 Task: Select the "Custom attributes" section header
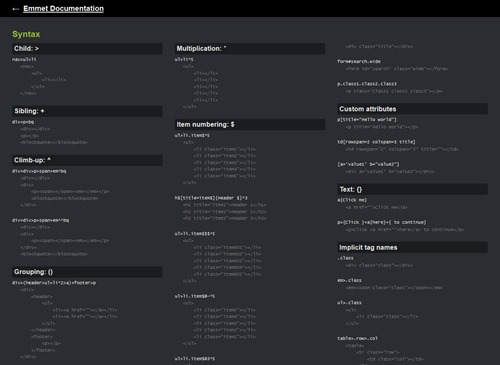(x=413, y=109)
